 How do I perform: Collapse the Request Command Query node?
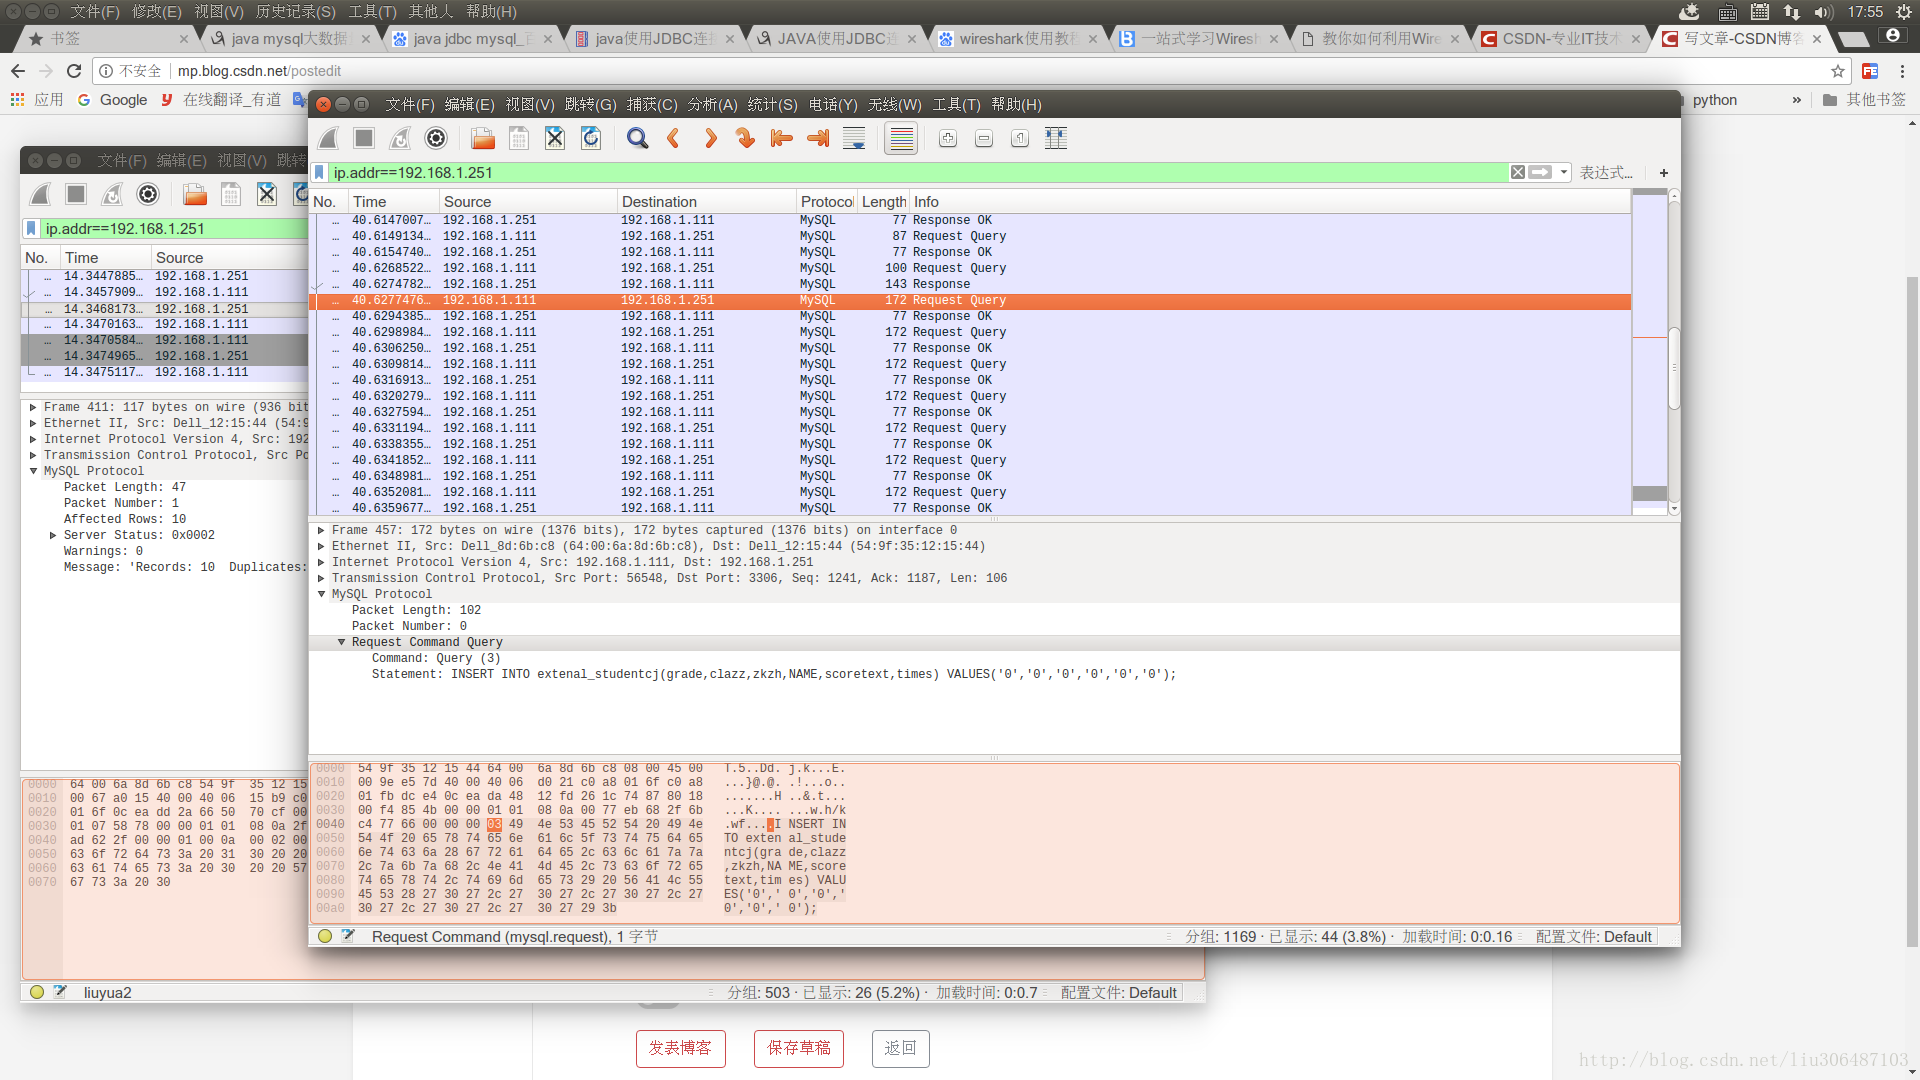(x=341, y=643)
